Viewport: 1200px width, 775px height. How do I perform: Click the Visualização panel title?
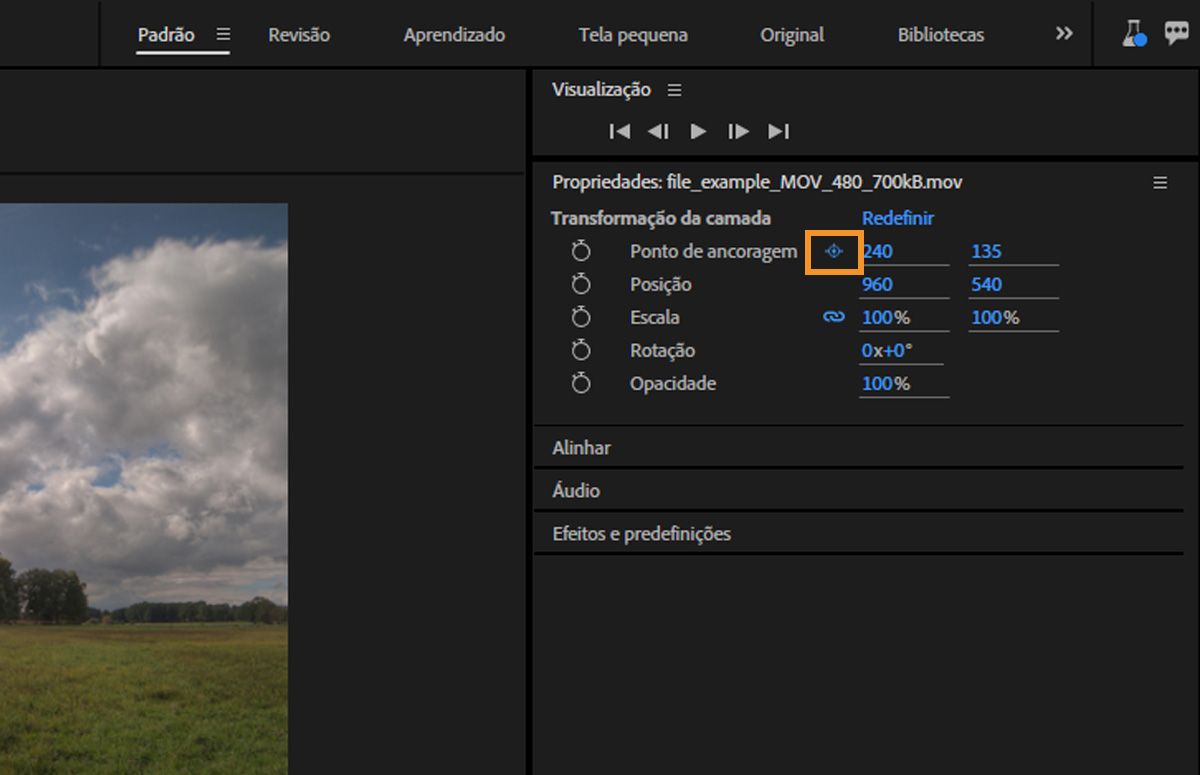click(601, 90)
